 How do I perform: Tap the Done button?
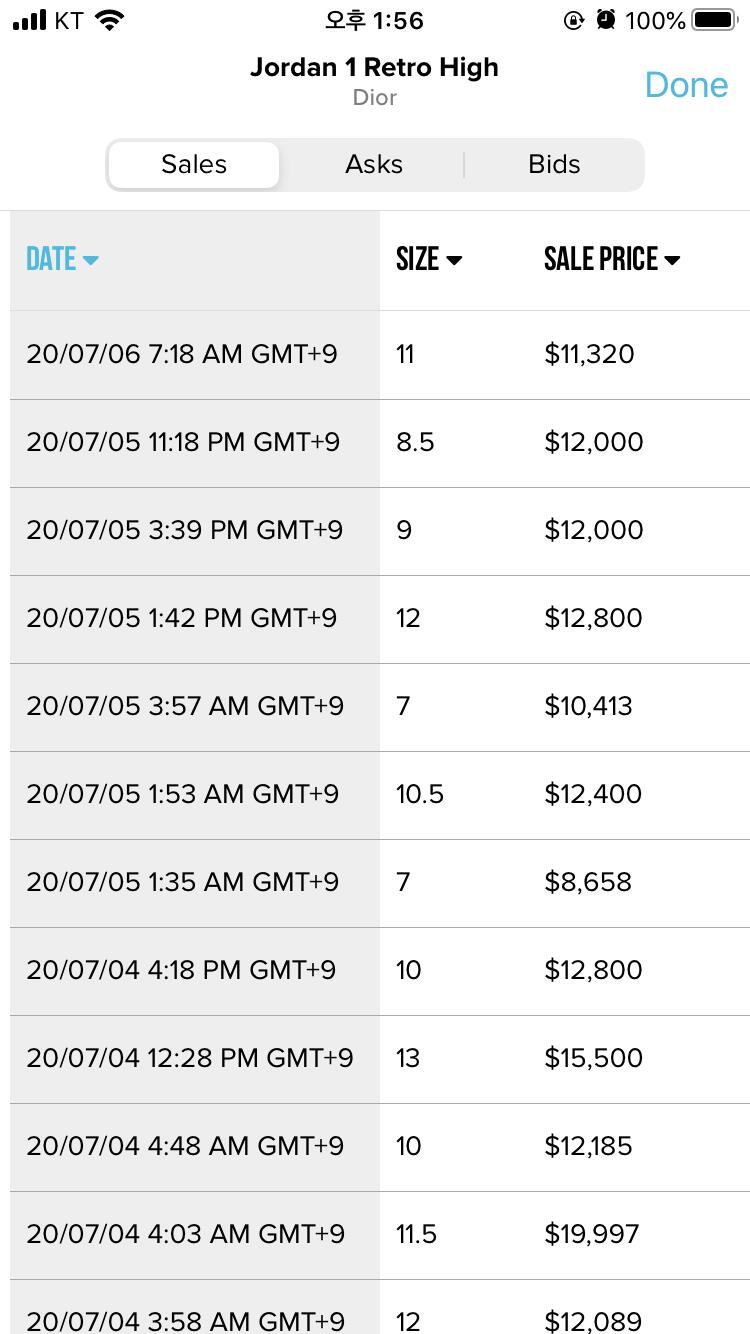tap(686, 85)
